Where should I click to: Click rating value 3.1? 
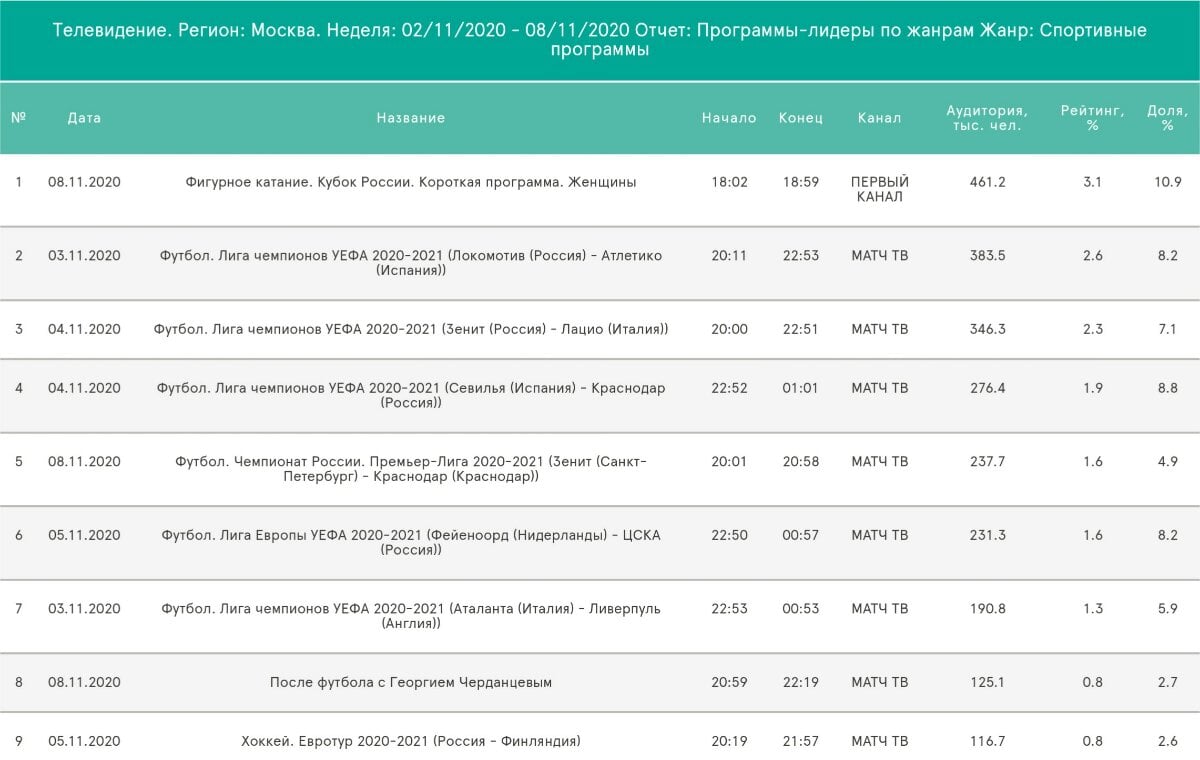click(1093, 182)
